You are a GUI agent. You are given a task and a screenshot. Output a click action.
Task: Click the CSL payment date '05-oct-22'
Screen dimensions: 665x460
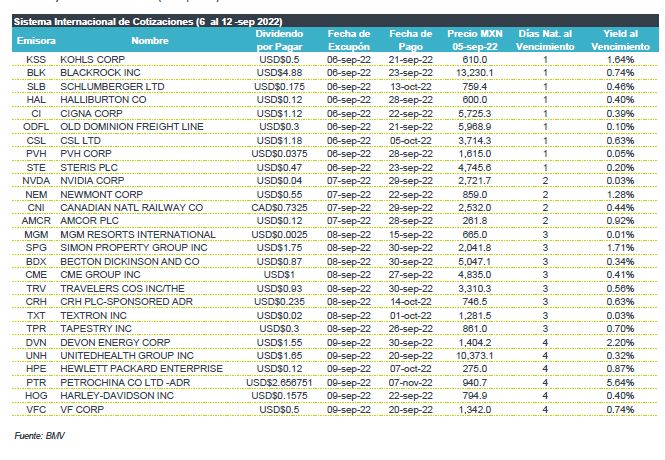[x=411, y=141]
